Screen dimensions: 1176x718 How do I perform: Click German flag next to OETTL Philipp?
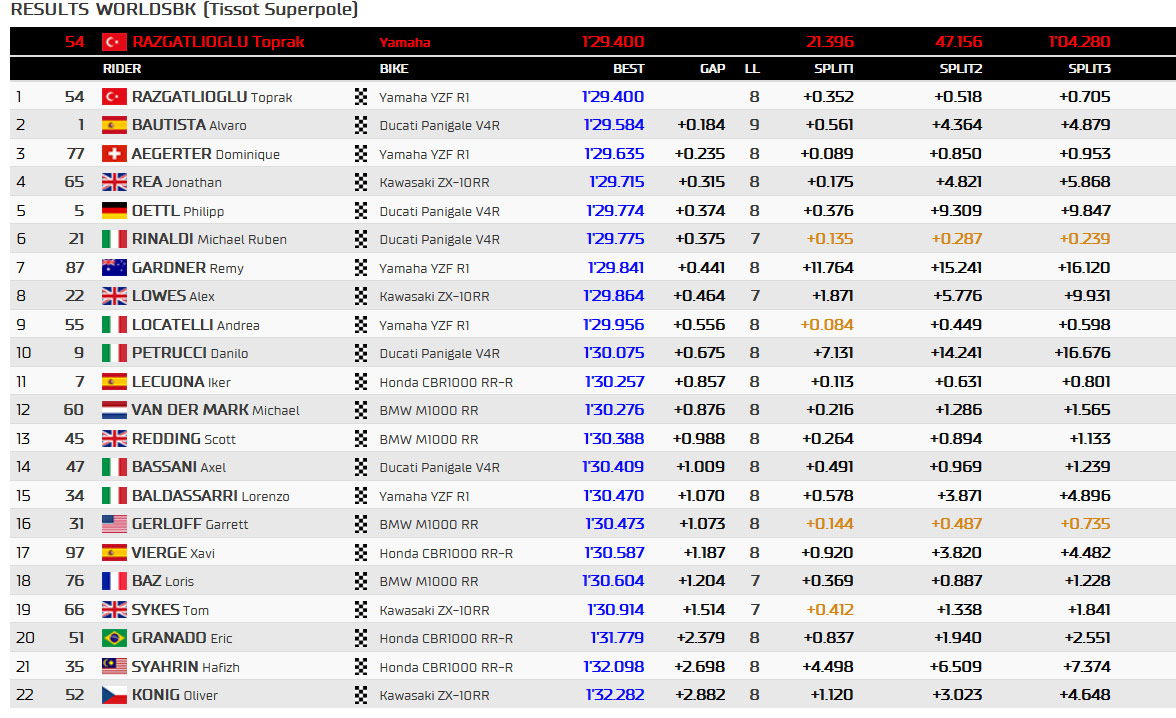point(114,211)
